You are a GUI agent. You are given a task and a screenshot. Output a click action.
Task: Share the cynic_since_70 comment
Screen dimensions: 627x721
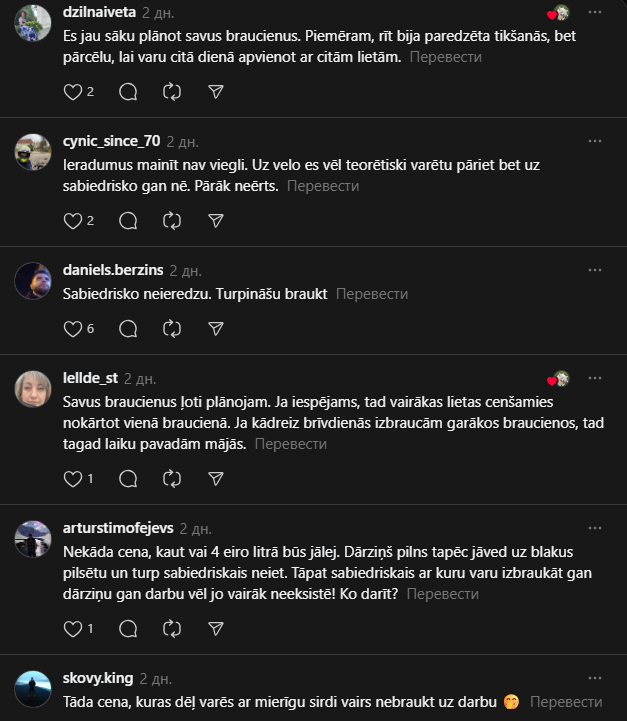pyautogui.click(x=216, y=220)
